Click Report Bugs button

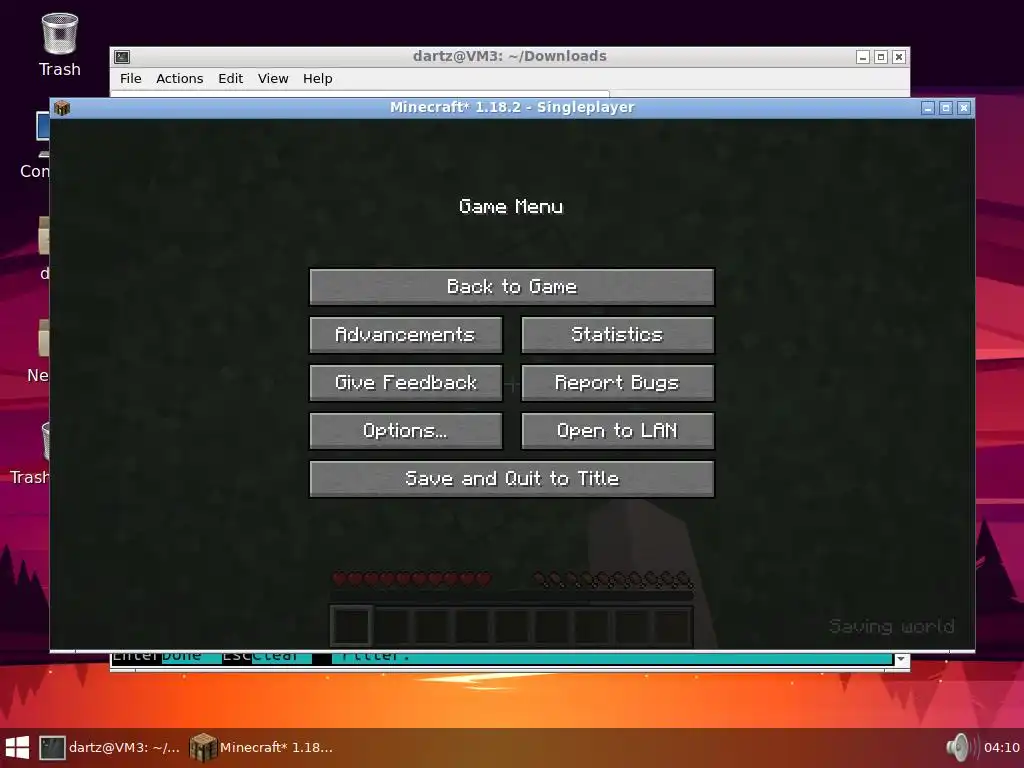618,383
